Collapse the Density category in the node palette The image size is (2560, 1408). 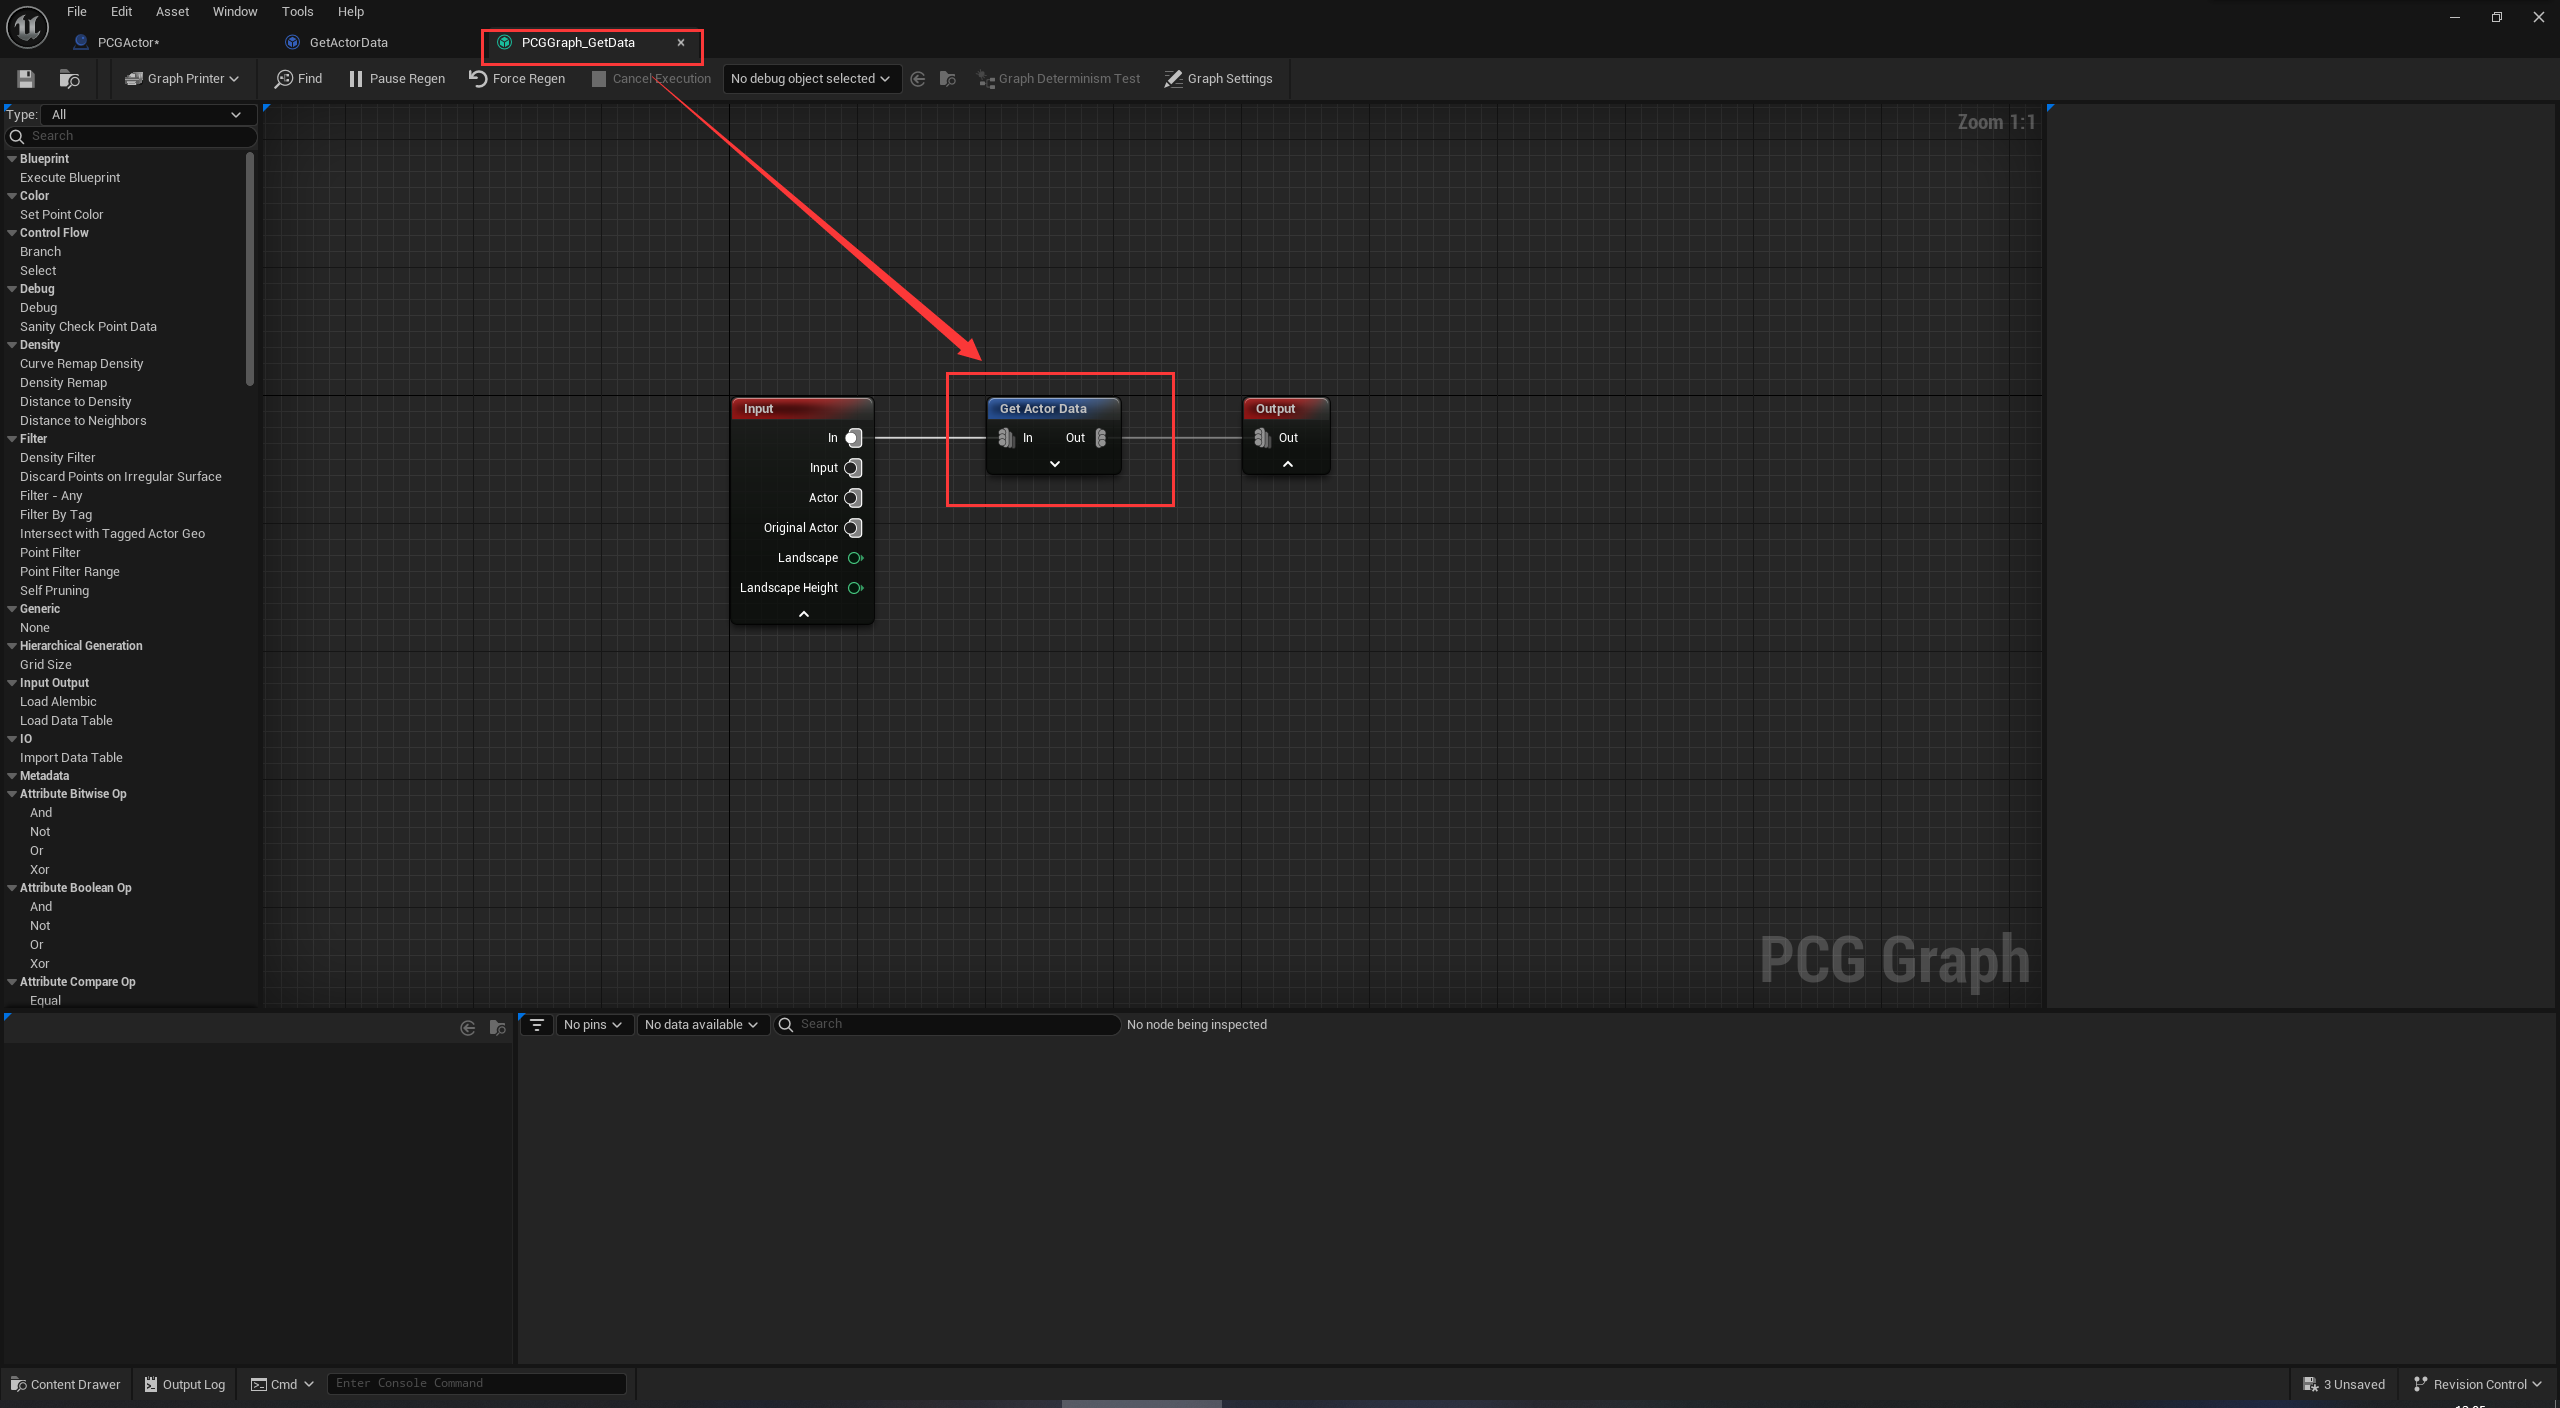click(x=11, y=344)
